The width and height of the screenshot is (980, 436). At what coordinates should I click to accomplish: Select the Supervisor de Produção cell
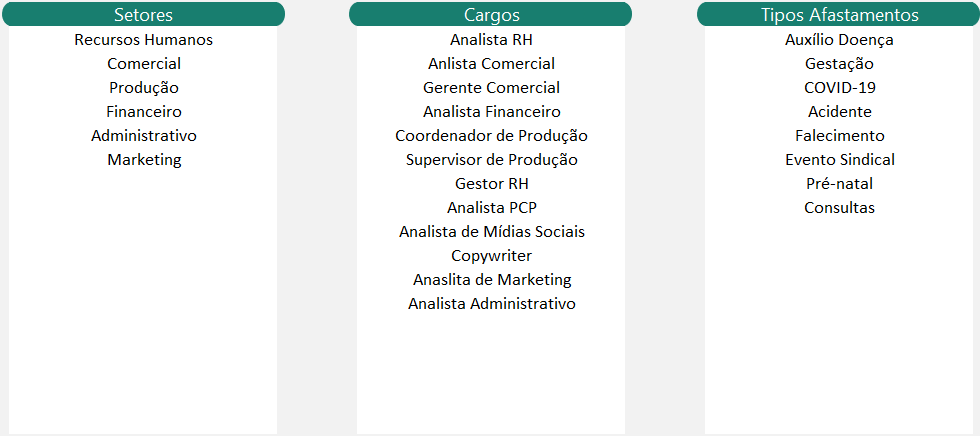pos(491,160)
